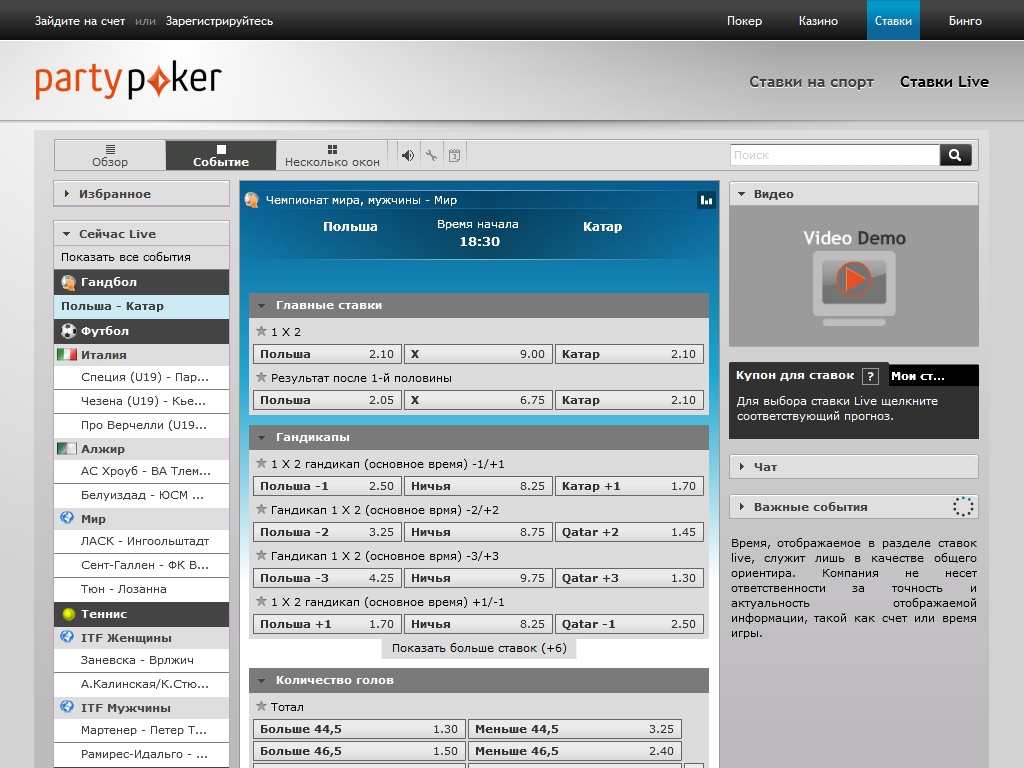Open settings via the wrench icon
This screenshot has height=768, width=1024.
[431, 155]
